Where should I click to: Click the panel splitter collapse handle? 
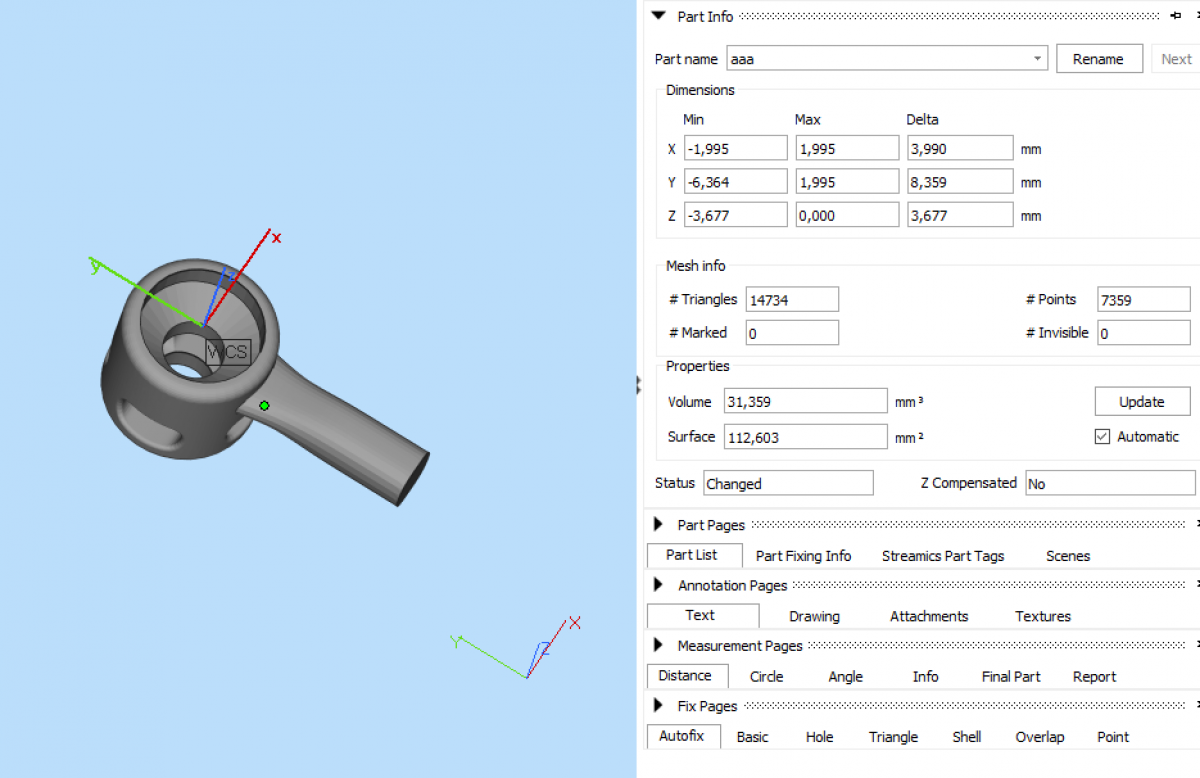point(639,386)
